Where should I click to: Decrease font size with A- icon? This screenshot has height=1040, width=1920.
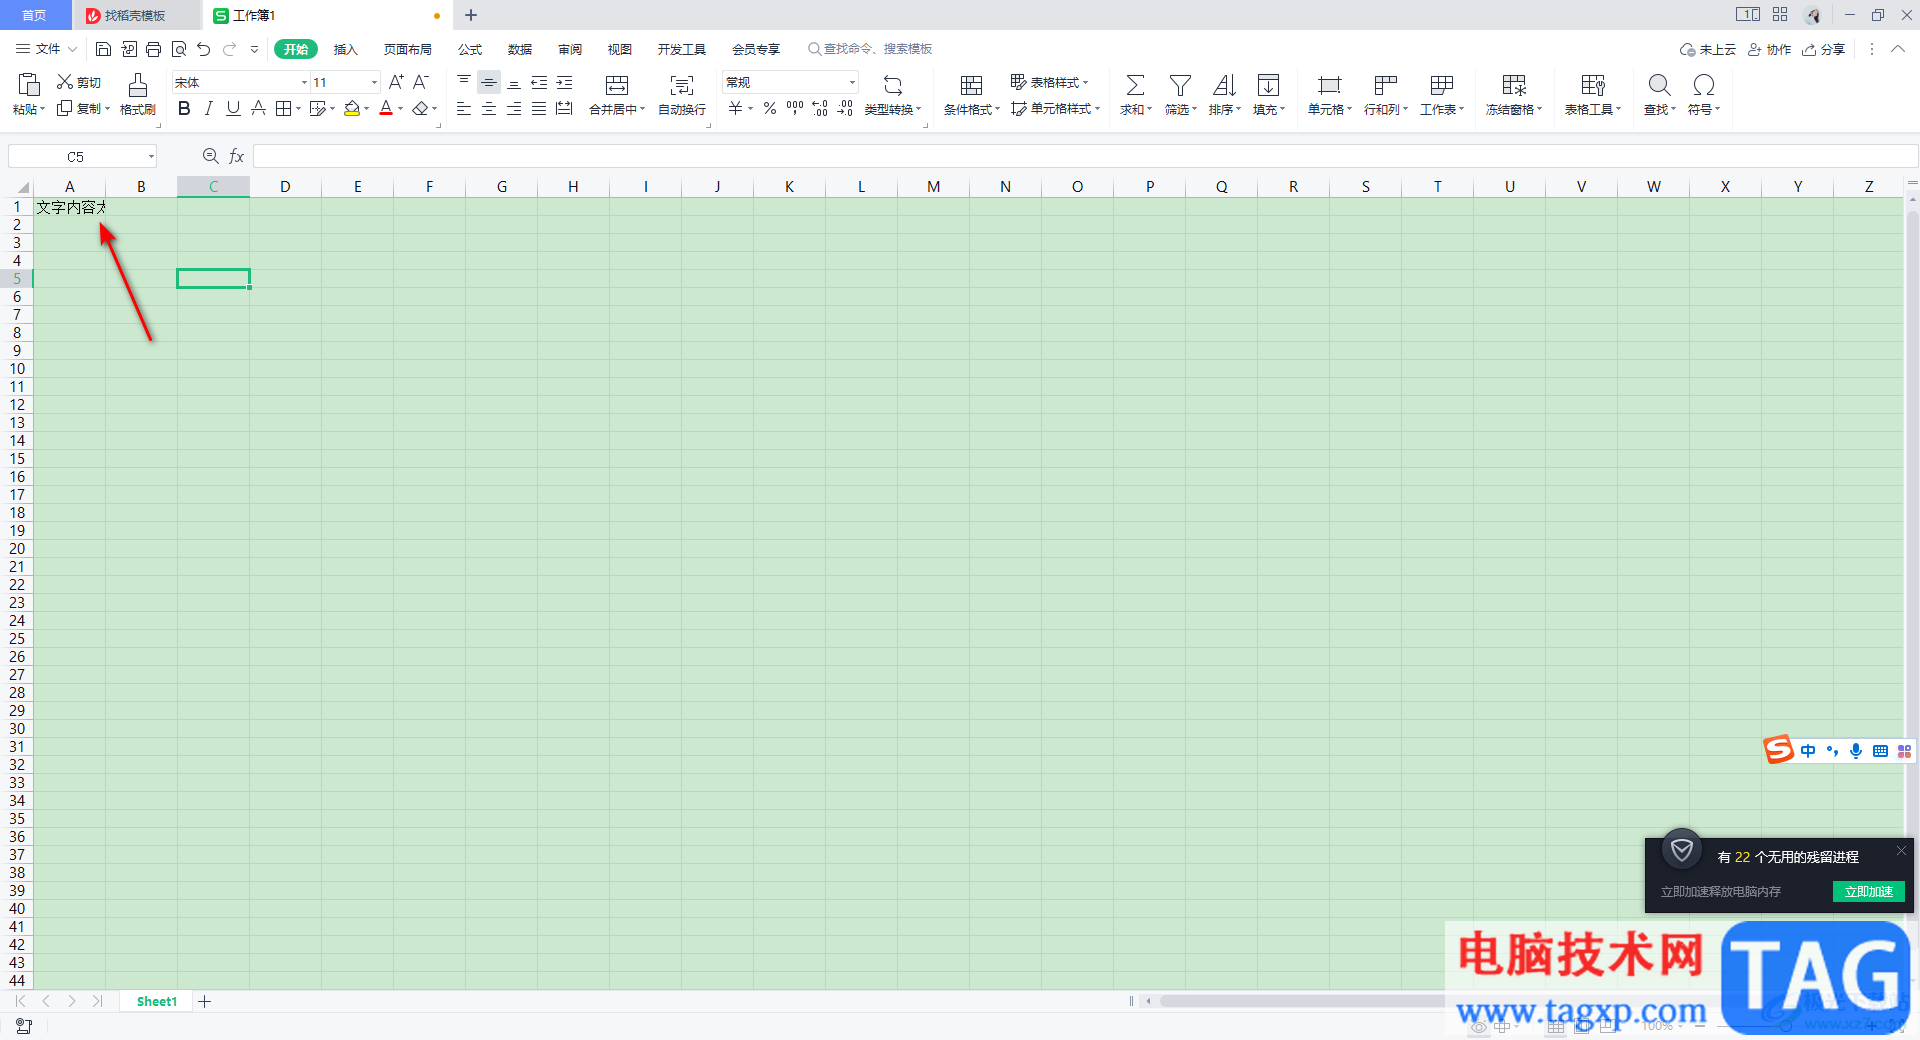[x=421, y=82]
